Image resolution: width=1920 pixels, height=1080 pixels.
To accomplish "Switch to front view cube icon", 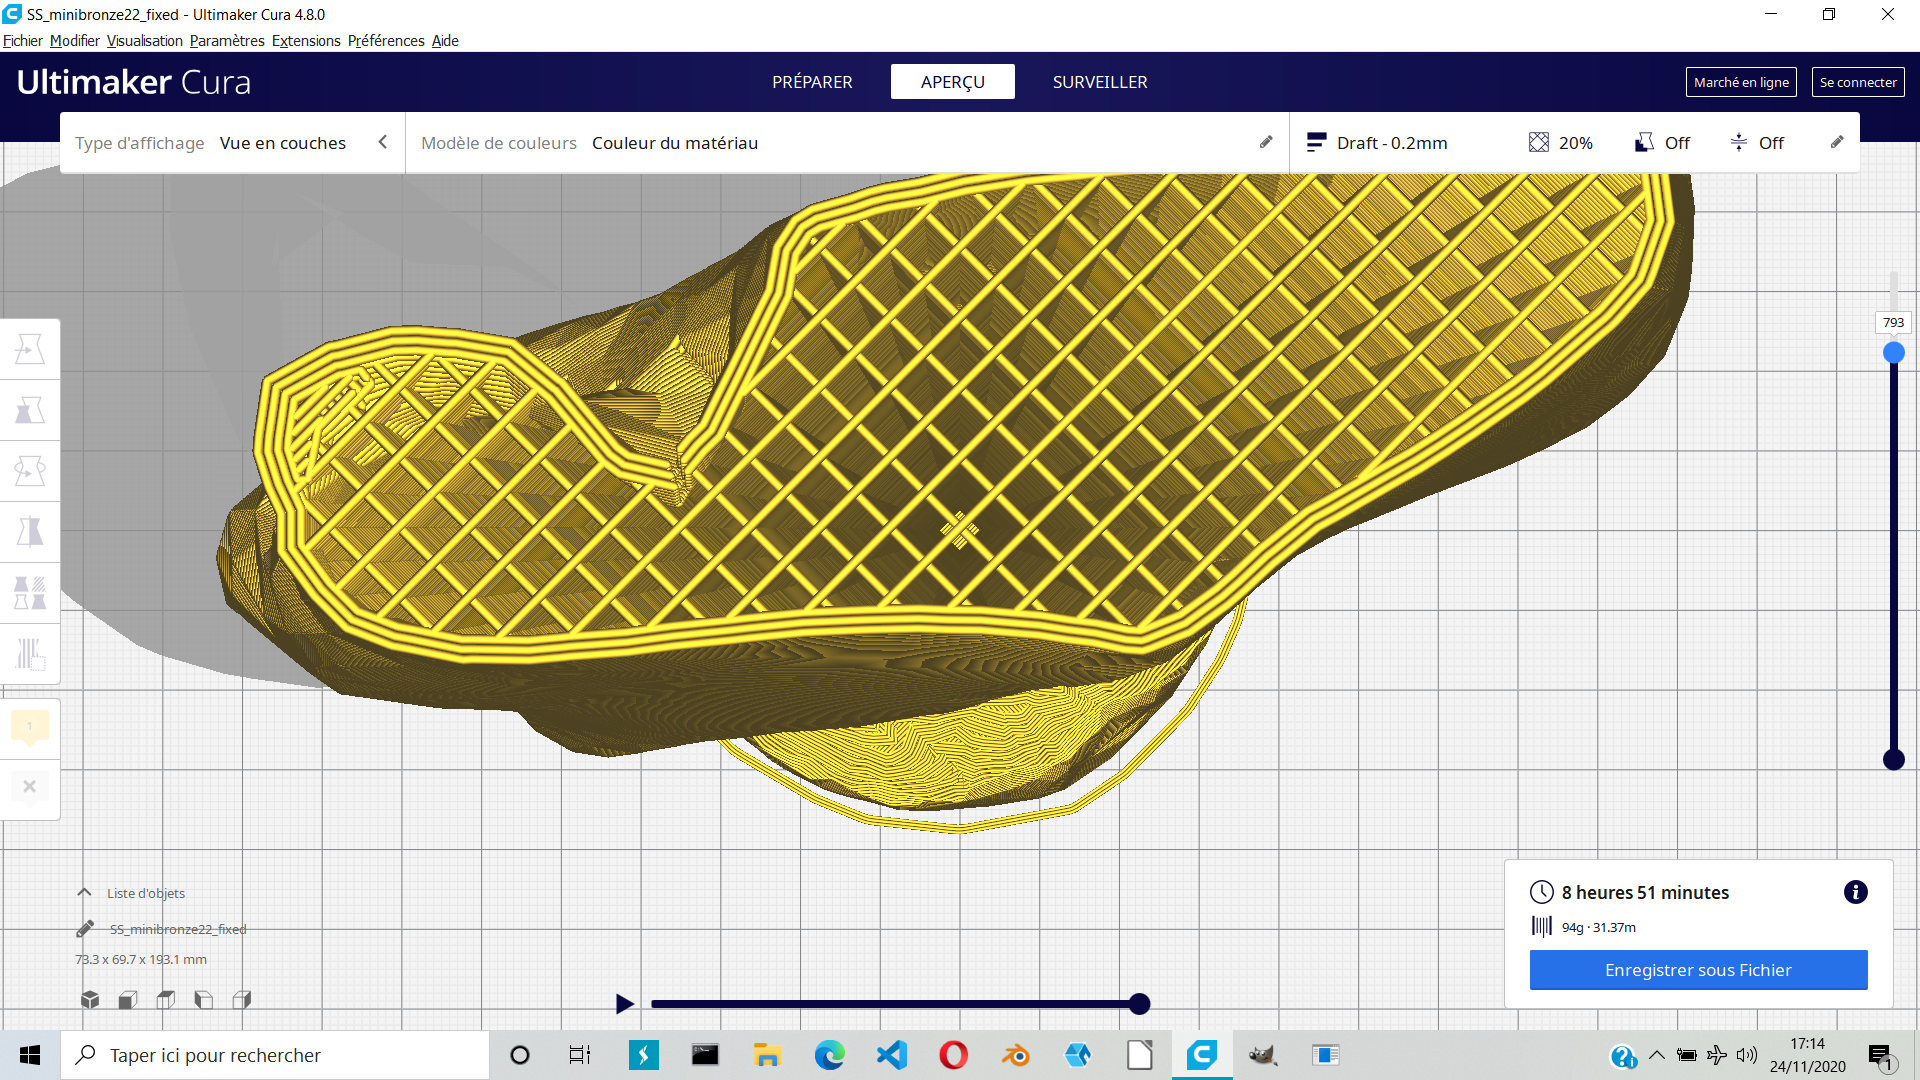I will 128,999.
